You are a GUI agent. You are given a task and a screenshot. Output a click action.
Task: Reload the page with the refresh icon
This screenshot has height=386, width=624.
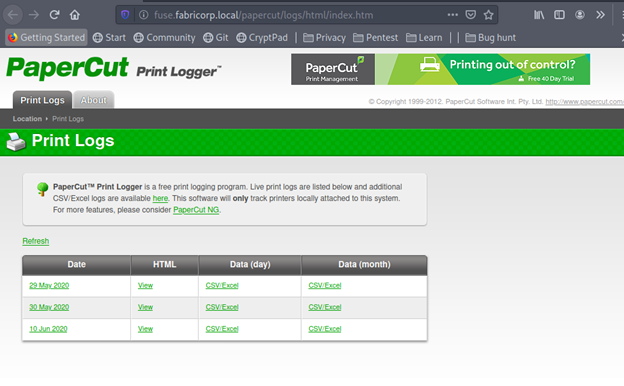tap(55, 15)
